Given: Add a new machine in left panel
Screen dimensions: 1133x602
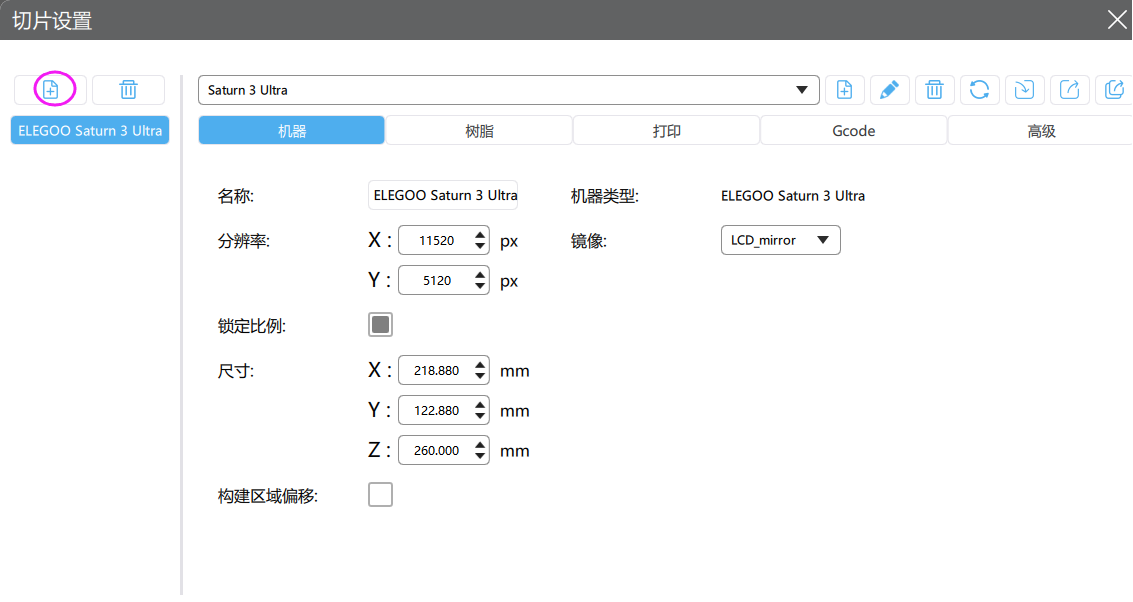Looking at the screenshot, I should click(x=50, y=90).
